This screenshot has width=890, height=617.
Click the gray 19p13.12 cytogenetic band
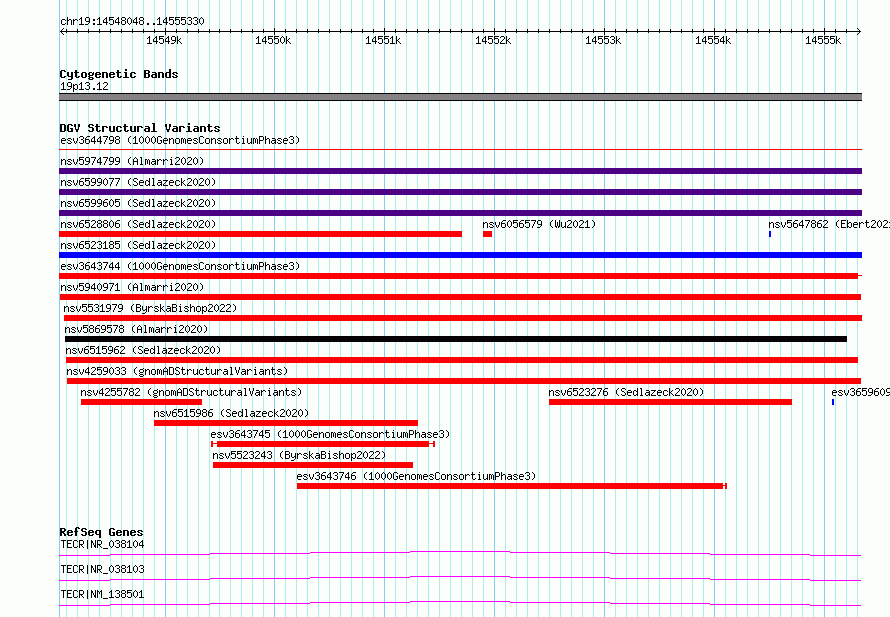tap(460, 97)
